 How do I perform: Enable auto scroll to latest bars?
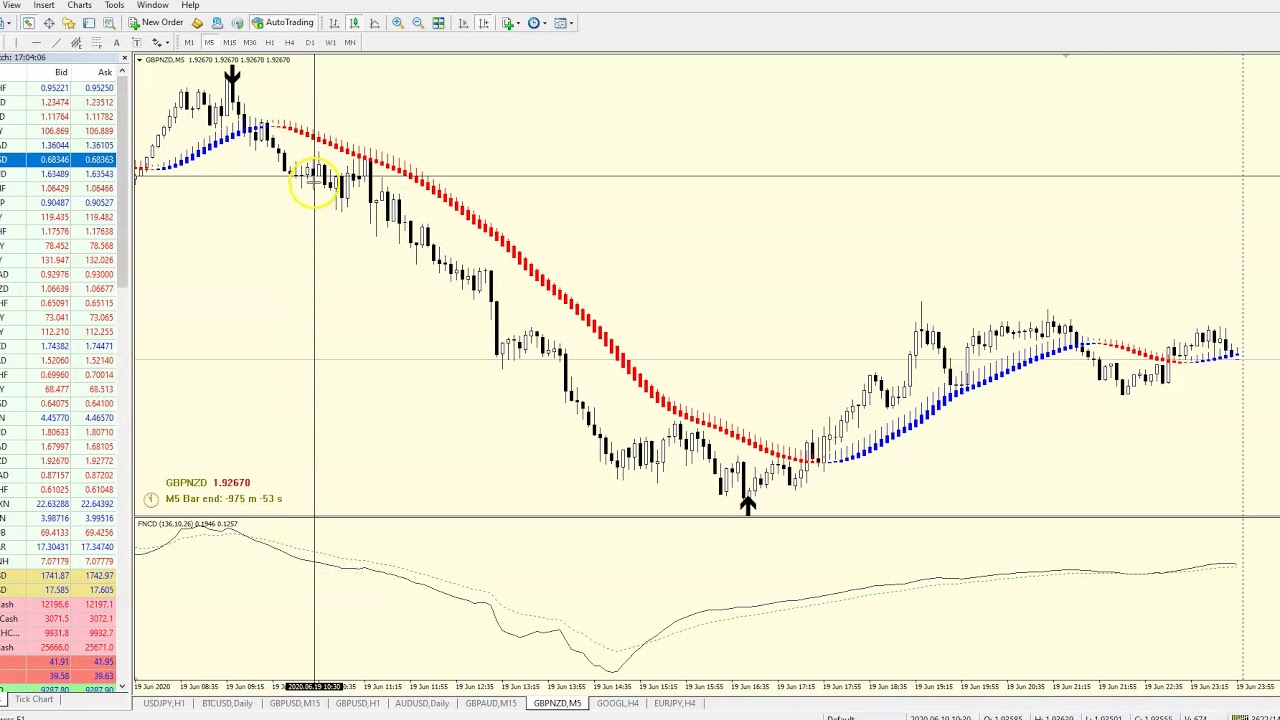[462, 23]
